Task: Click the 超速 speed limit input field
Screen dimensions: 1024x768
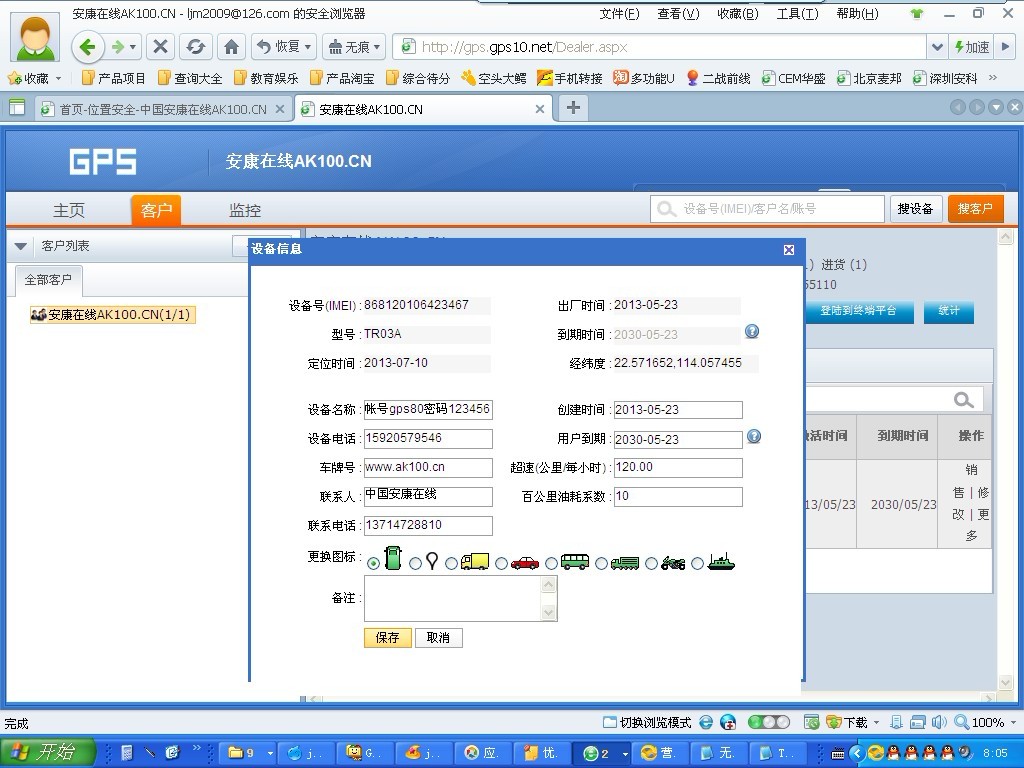Action: pos(678,468)
